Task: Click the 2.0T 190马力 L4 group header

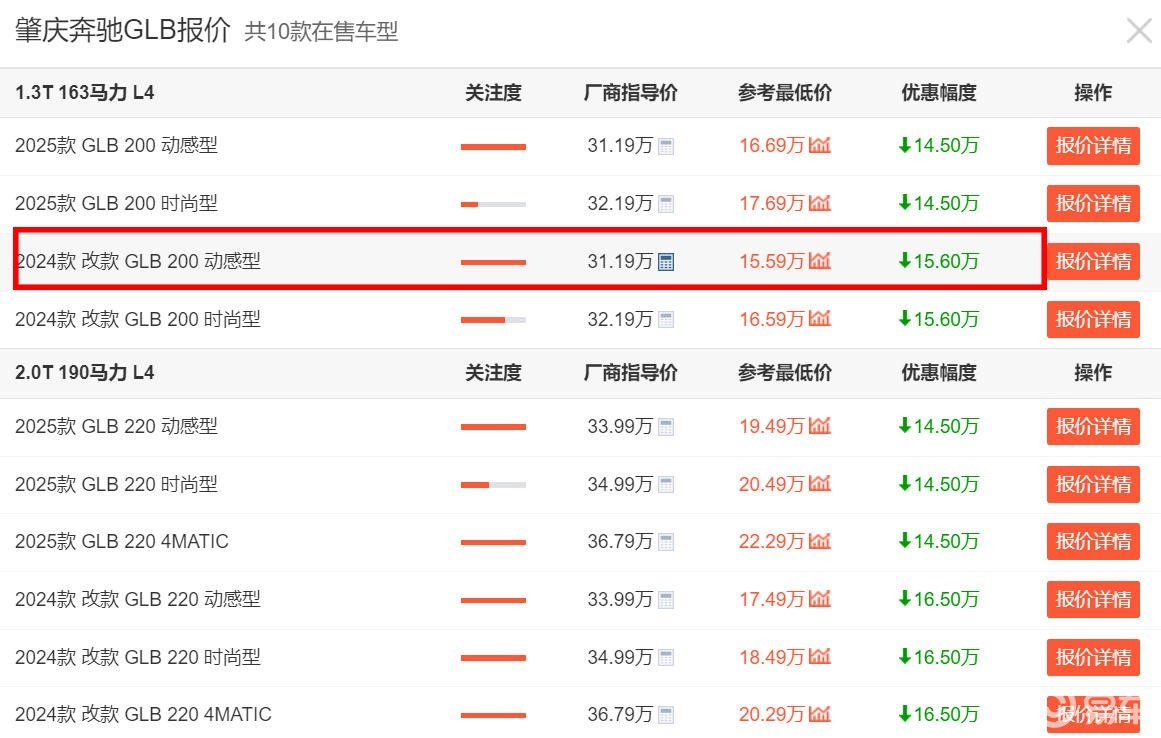Action: 85,373
